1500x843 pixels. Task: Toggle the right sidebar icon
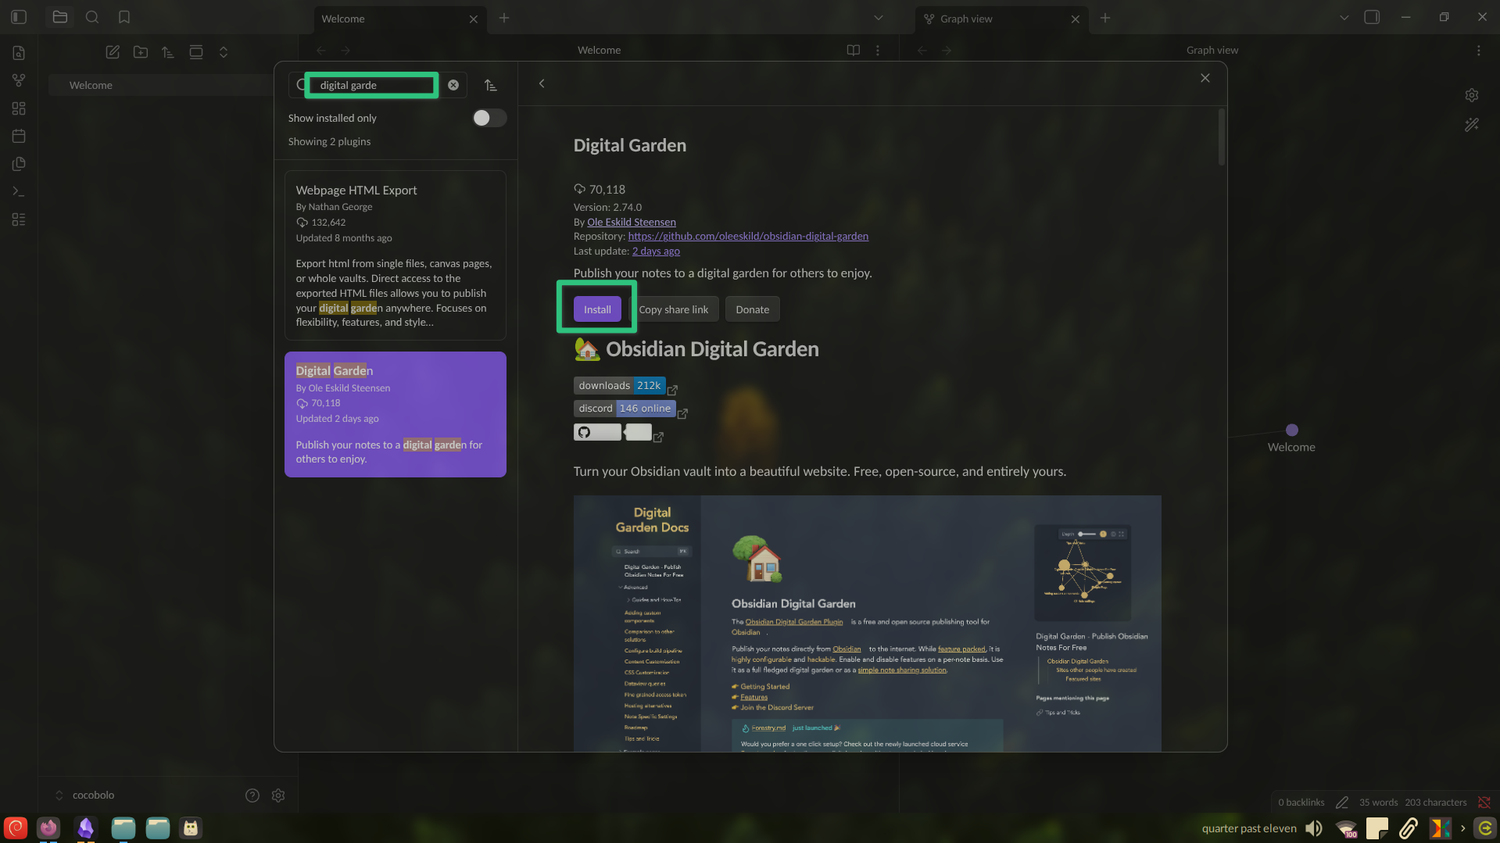pyautogui.click(x=1372, y=17)
